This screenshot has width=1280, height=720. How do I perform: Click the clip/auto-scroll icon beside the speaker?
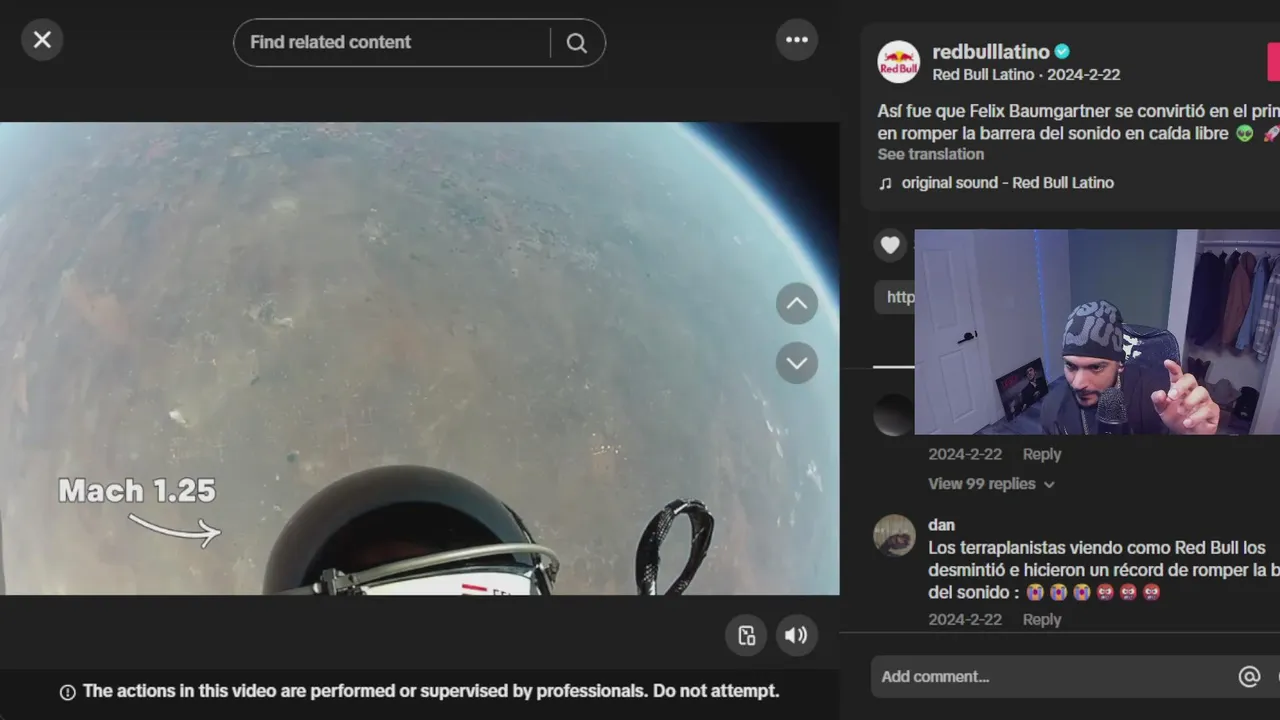746,635
